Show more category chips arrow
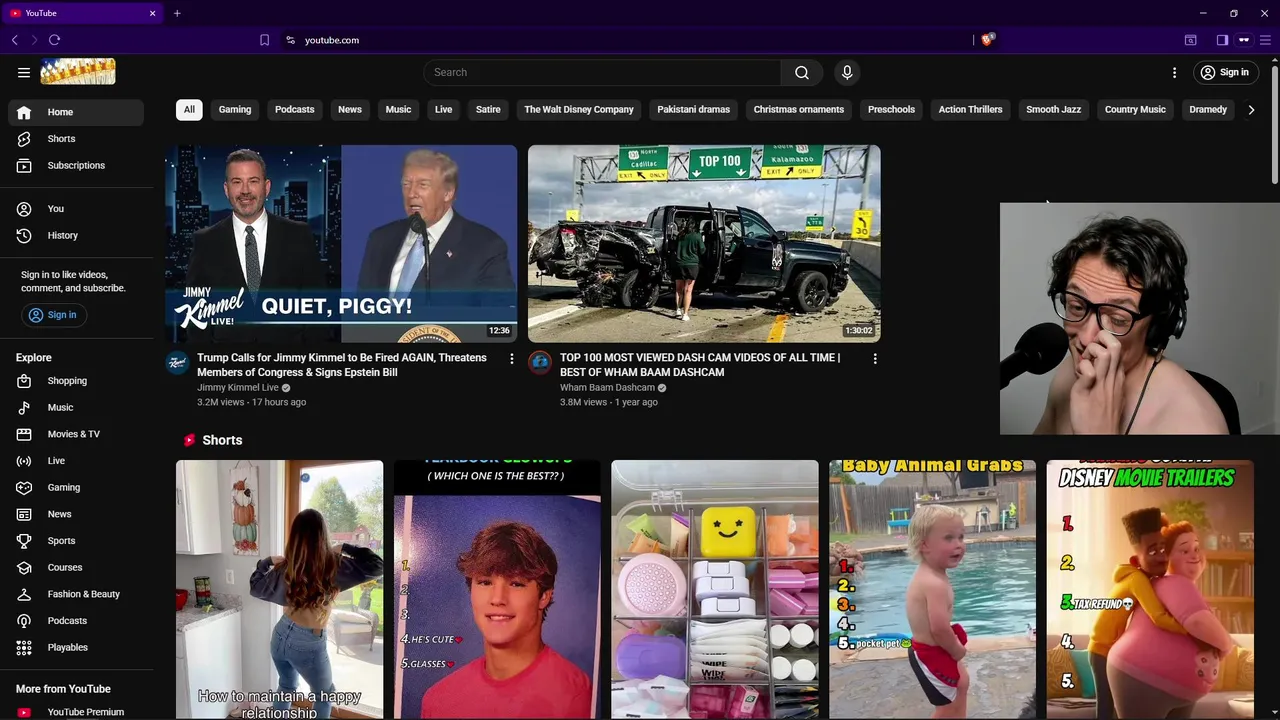1280x720 pixels. (x=1251, y=110)
